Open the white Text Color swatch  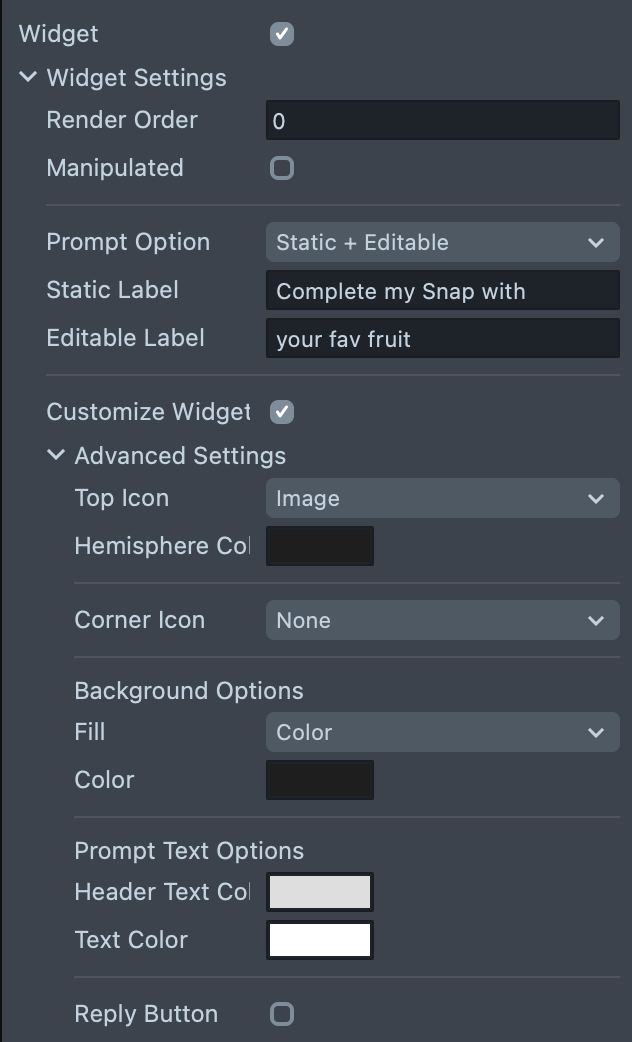coord(320,940)
